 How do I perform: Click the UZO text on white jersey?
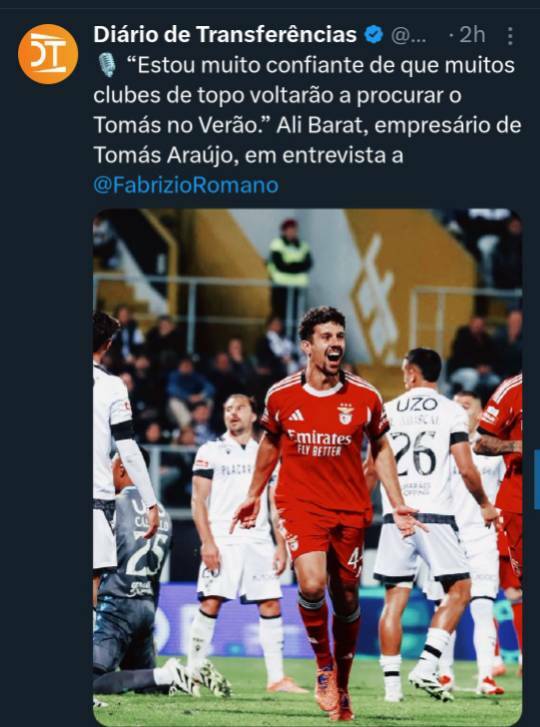[x=417, y=405]
